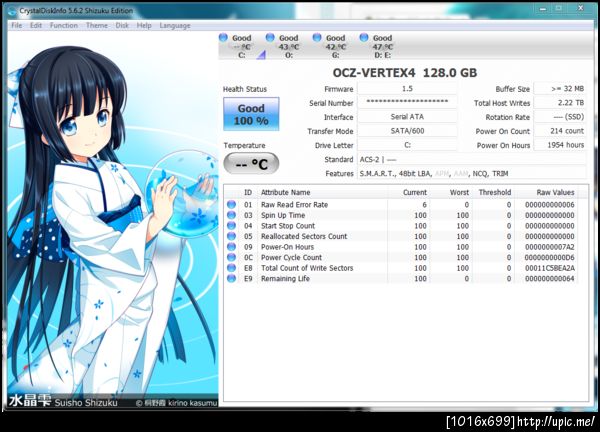600x432 pixels.
Task: Click the -- °C temperature button
Action: point(251,164)
